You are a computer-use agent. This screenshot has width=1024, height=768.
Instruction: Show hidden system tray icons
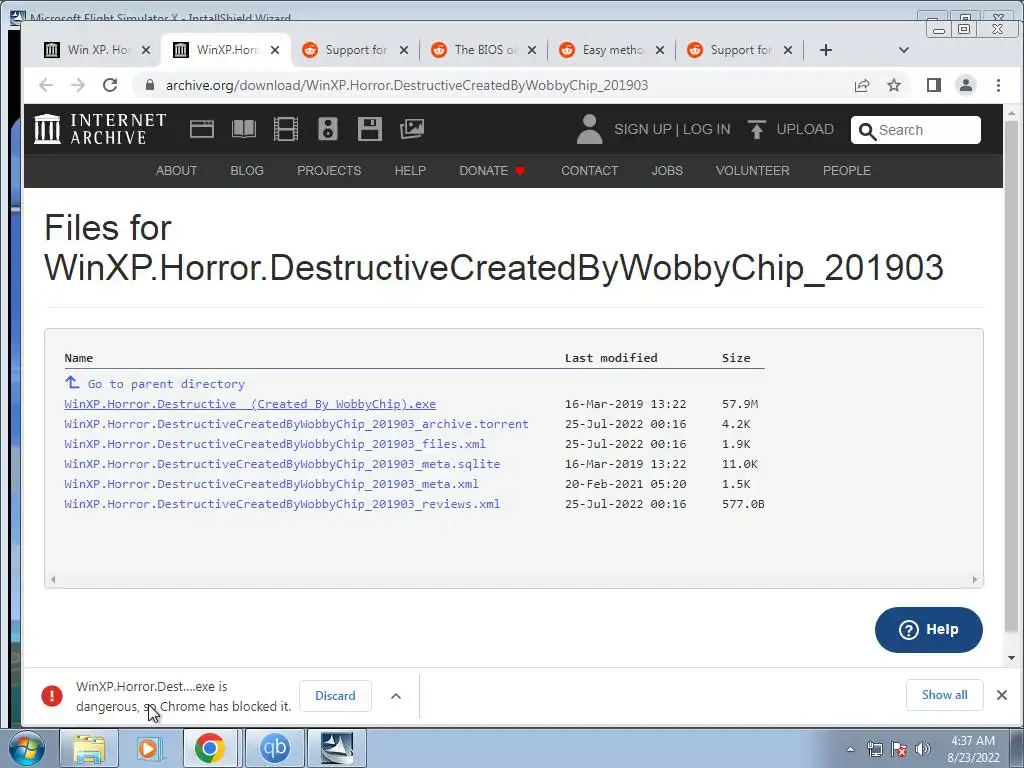[x=850, y=749]
